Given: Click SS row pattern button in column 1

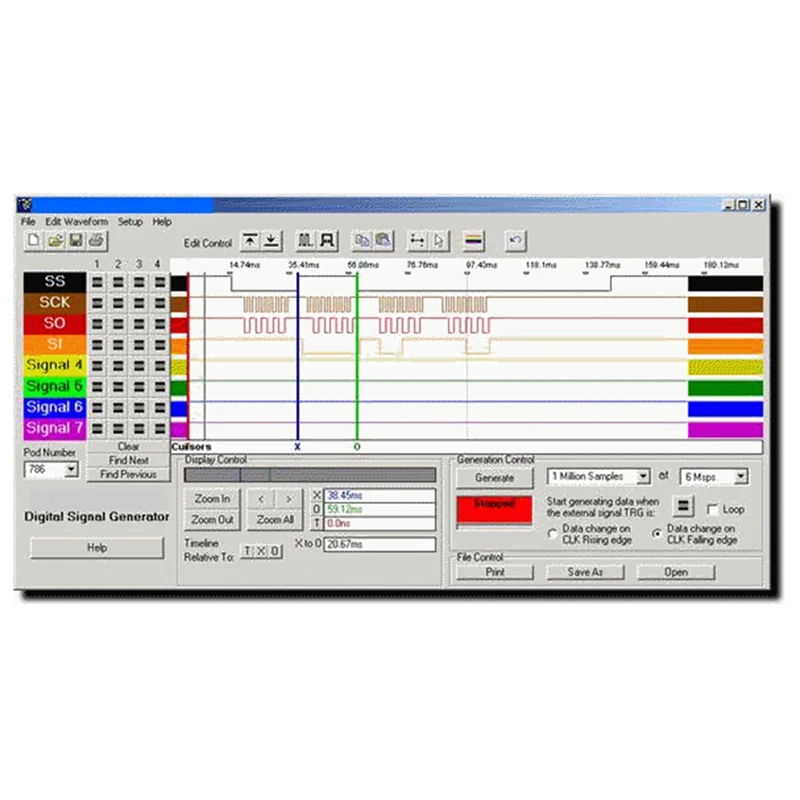Looking at the screenshot, I should [97, 282].
